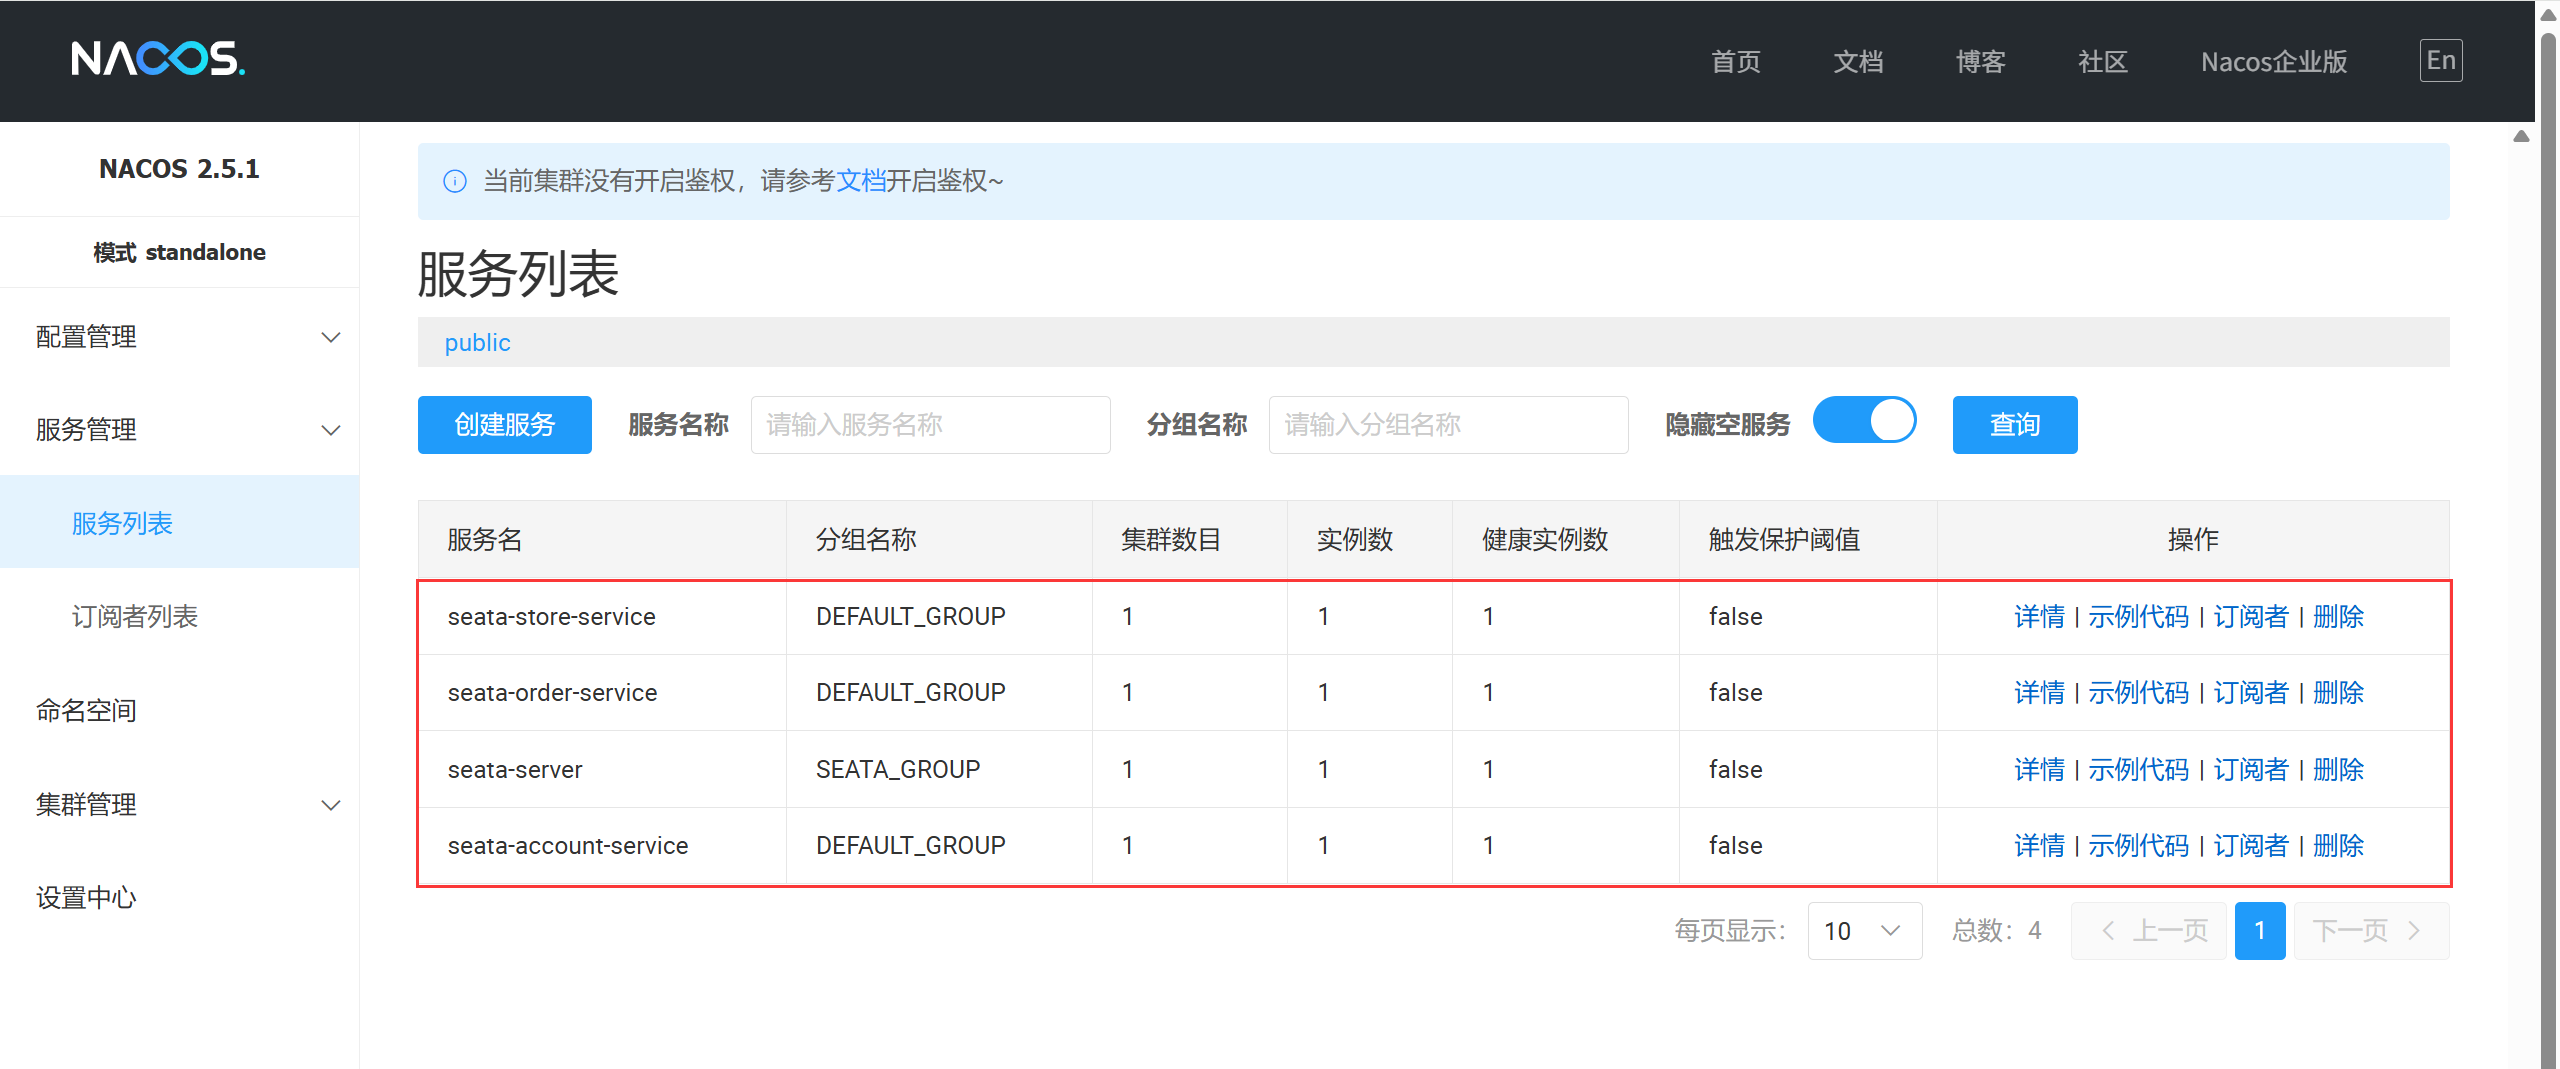The width and height of the screenshot is (2560, 1069).
Task: Open 首页 in the top navigation
Action: point(1736,62)
